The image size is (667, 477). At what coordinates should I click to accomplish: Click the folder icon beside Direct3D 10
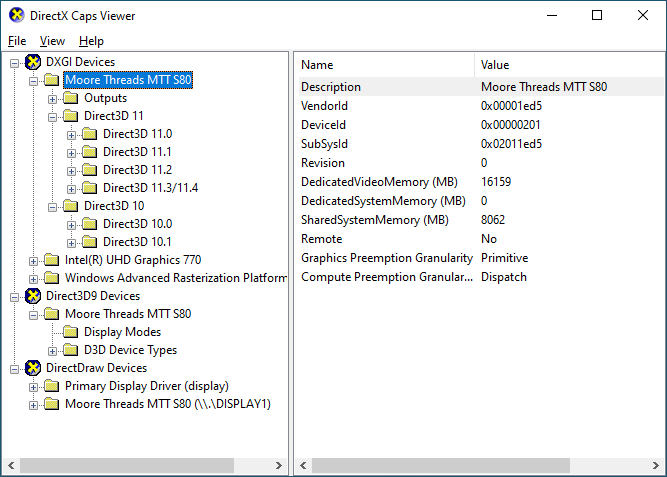(x=71, y=206)
